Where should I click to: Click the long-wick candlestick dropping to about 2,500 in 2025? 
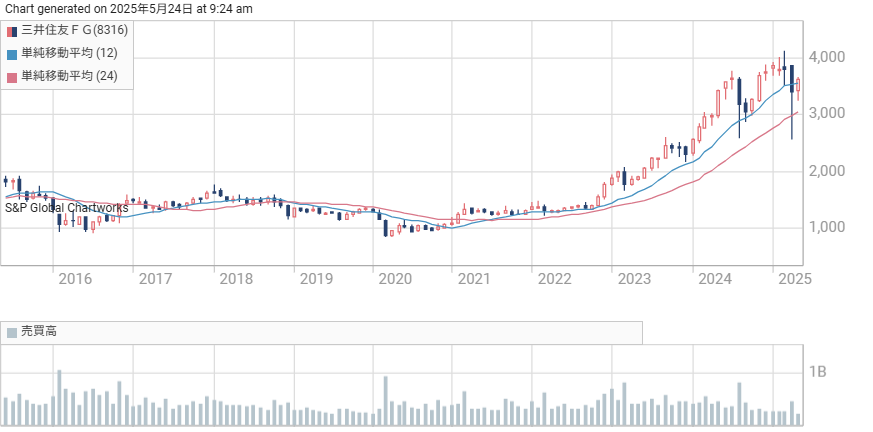(x=792, y=102)
